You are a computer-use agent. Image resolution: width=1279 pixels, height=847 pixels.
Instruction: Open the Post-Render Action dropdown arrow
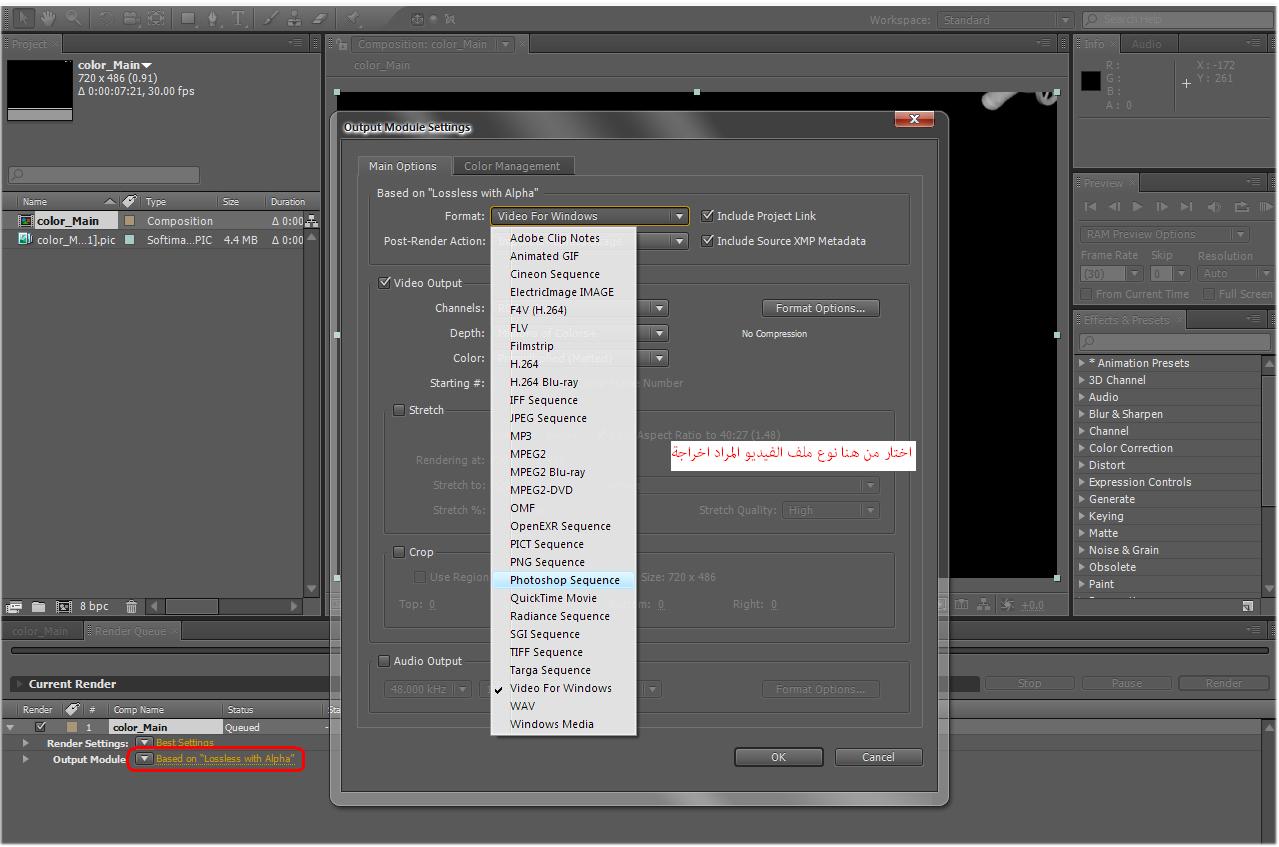679,241
